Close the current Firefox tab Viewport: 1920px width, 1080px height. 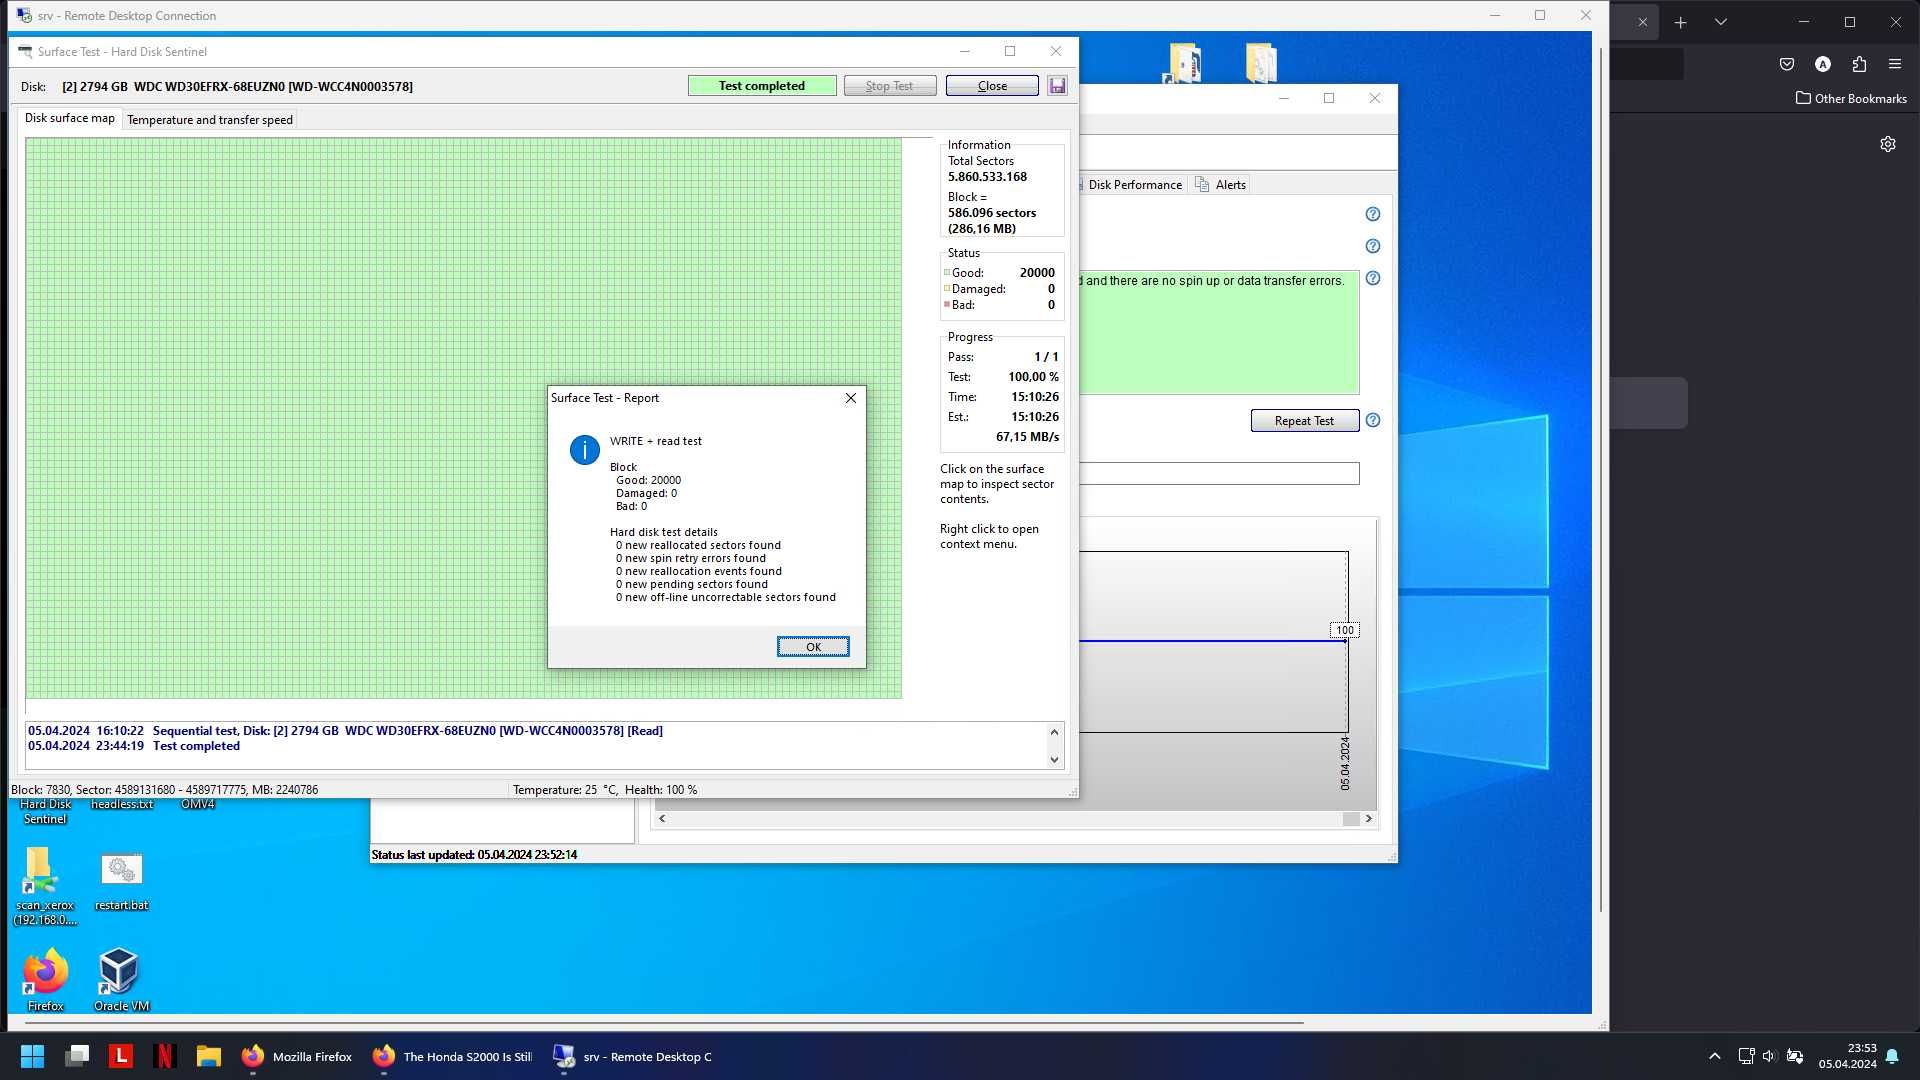1642,22
